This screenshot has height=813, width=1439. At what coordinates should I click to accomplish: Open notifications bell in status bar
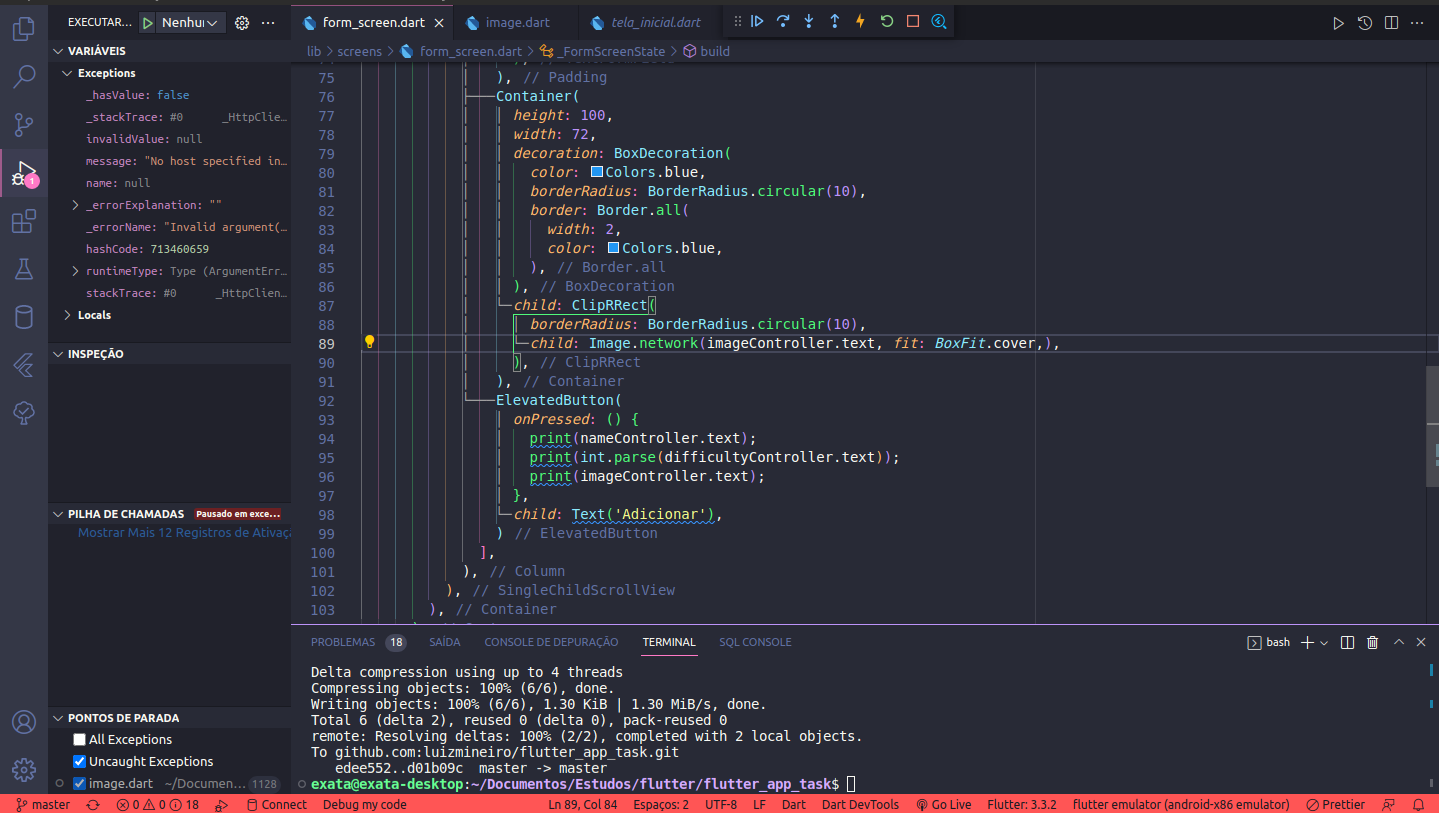pyautogui.click(x=1418, y=804)
